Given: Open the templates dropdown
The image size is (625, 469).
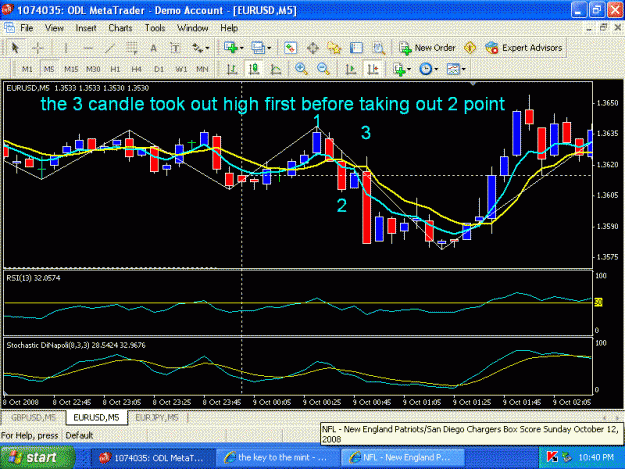Looking at the screenshot, I should (x=456, y=69).
